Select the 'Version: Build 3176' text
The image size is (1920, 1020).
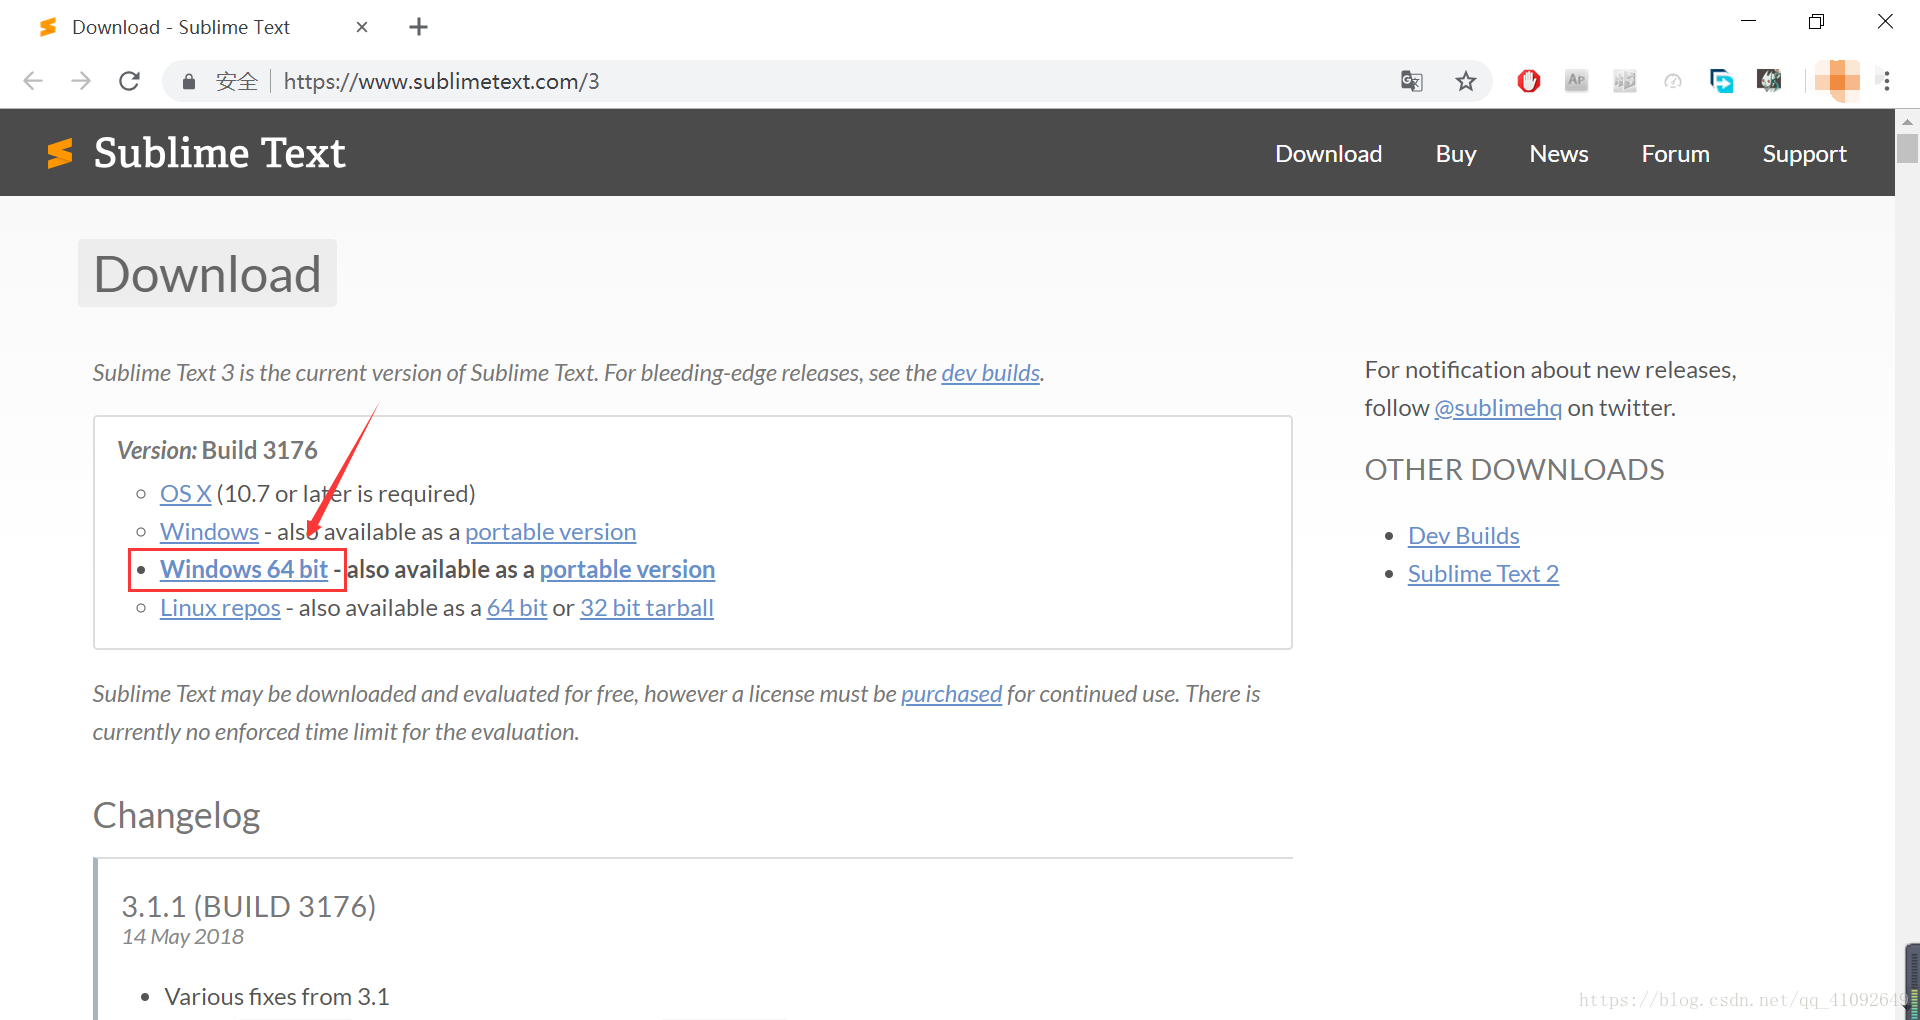coord(217,451)
